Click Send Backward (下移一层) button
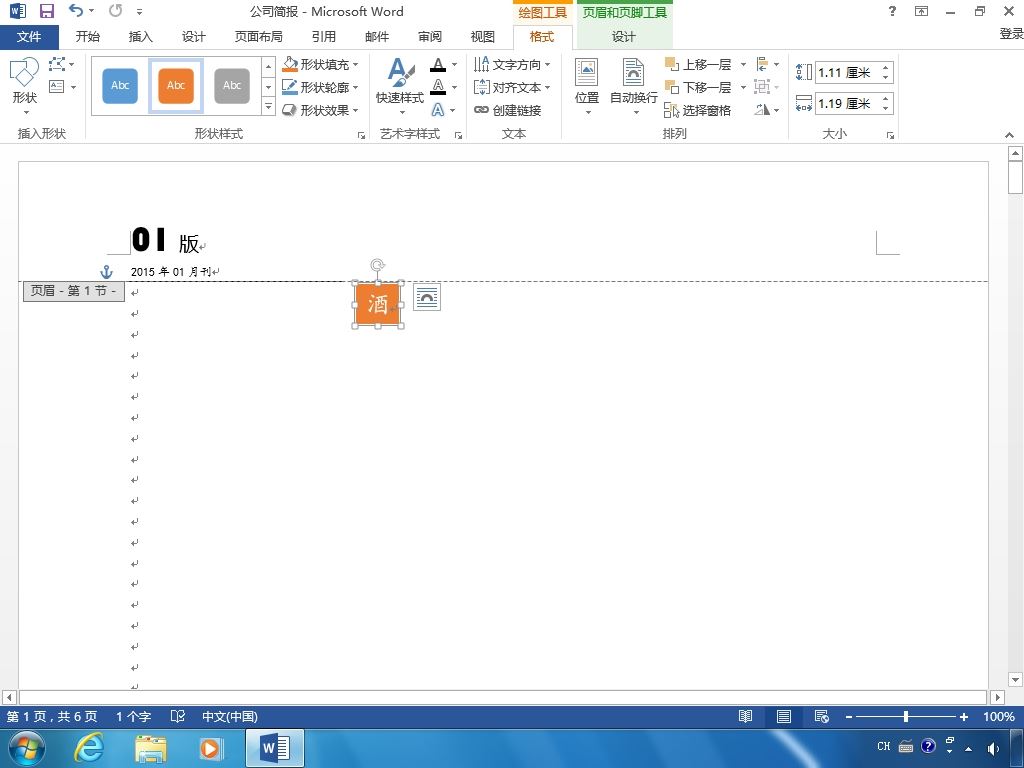The image size is (1024, 768). point(697,87)
